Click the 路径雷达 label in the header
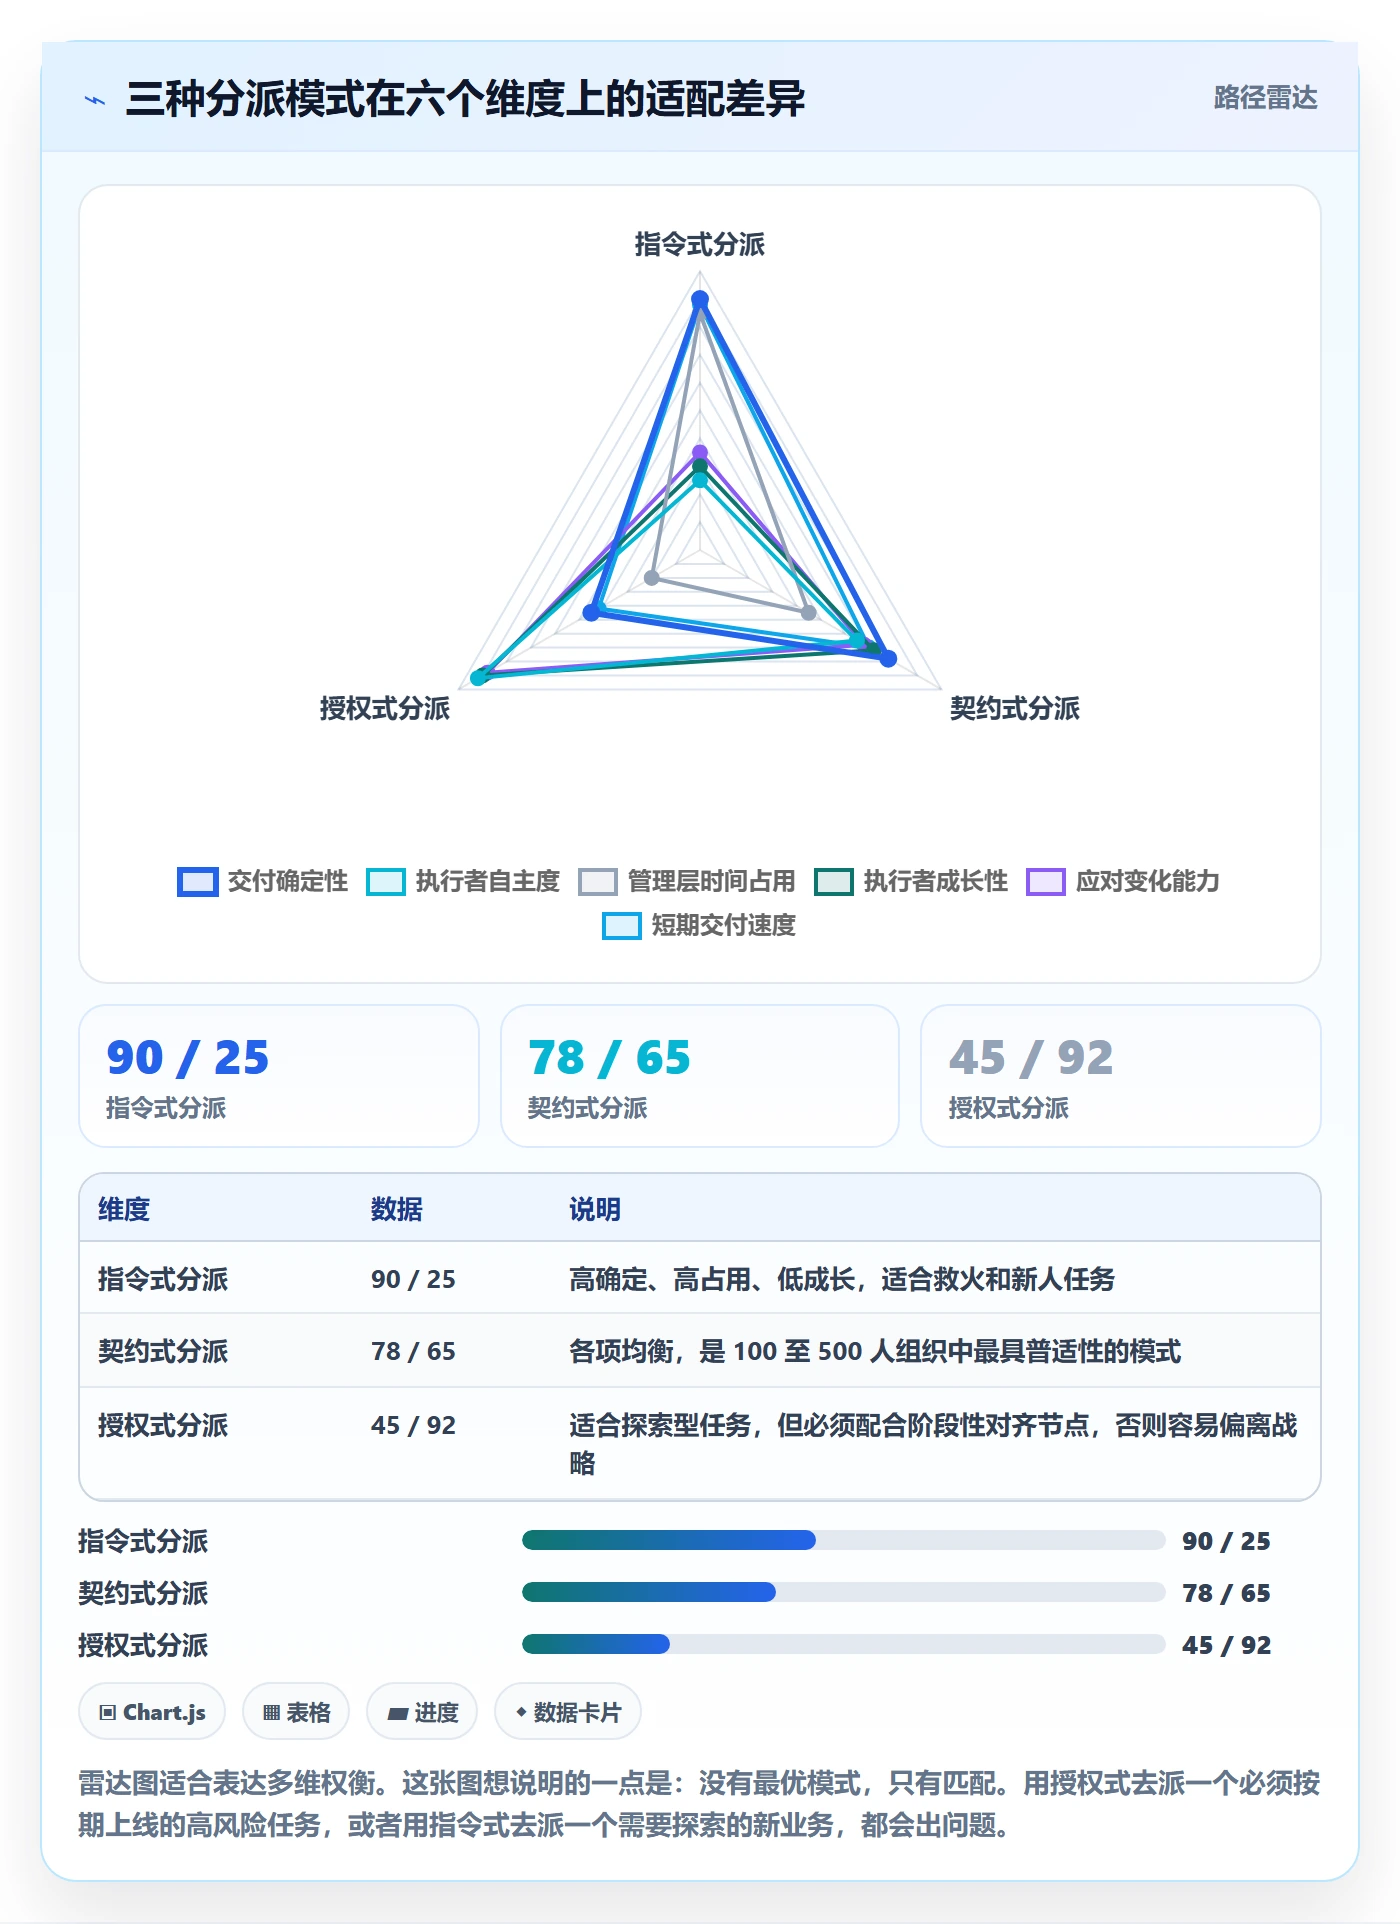The height and width of the screenshot is (1924, 1400). tap(1265, 98)
